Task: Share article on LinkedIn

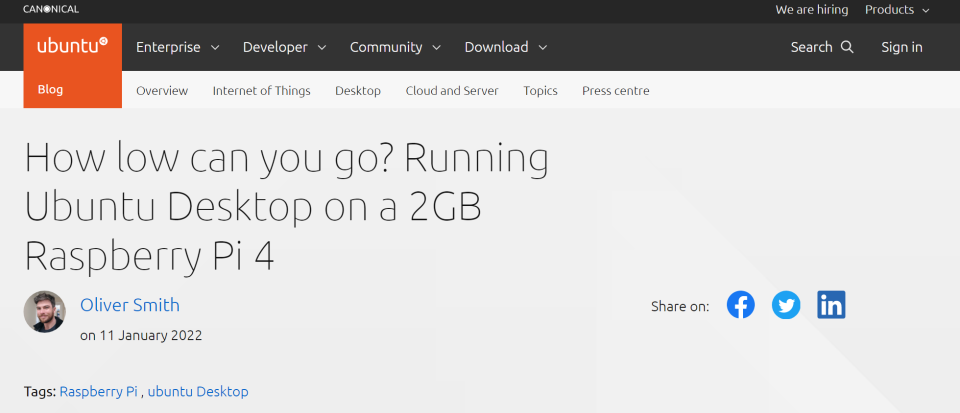Action: click(831, 305)
